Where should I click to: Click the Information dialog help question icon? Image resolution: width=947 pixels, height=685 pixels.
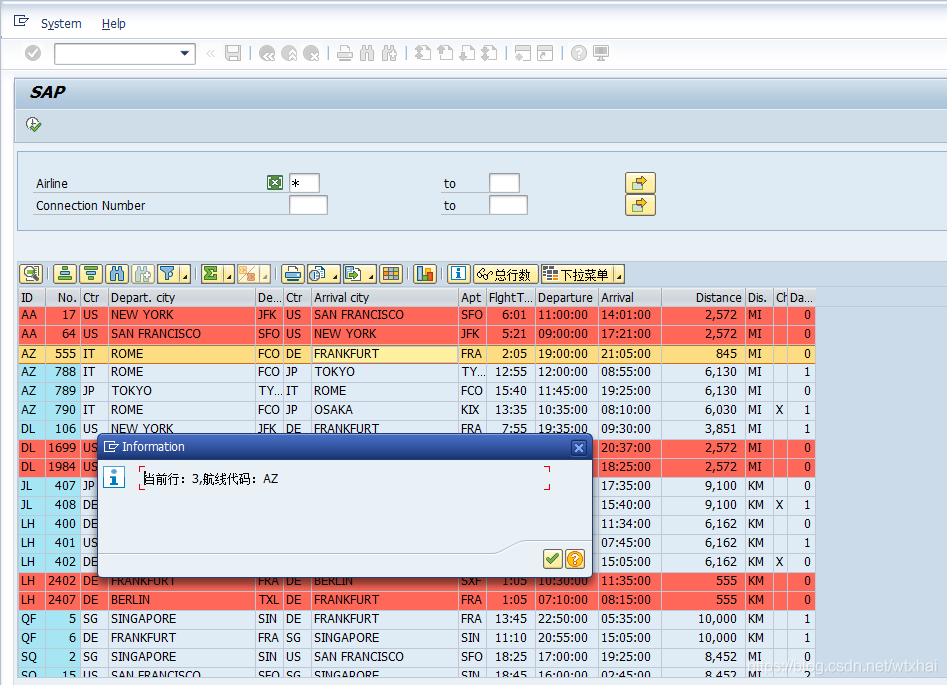(x=575, y=559)
